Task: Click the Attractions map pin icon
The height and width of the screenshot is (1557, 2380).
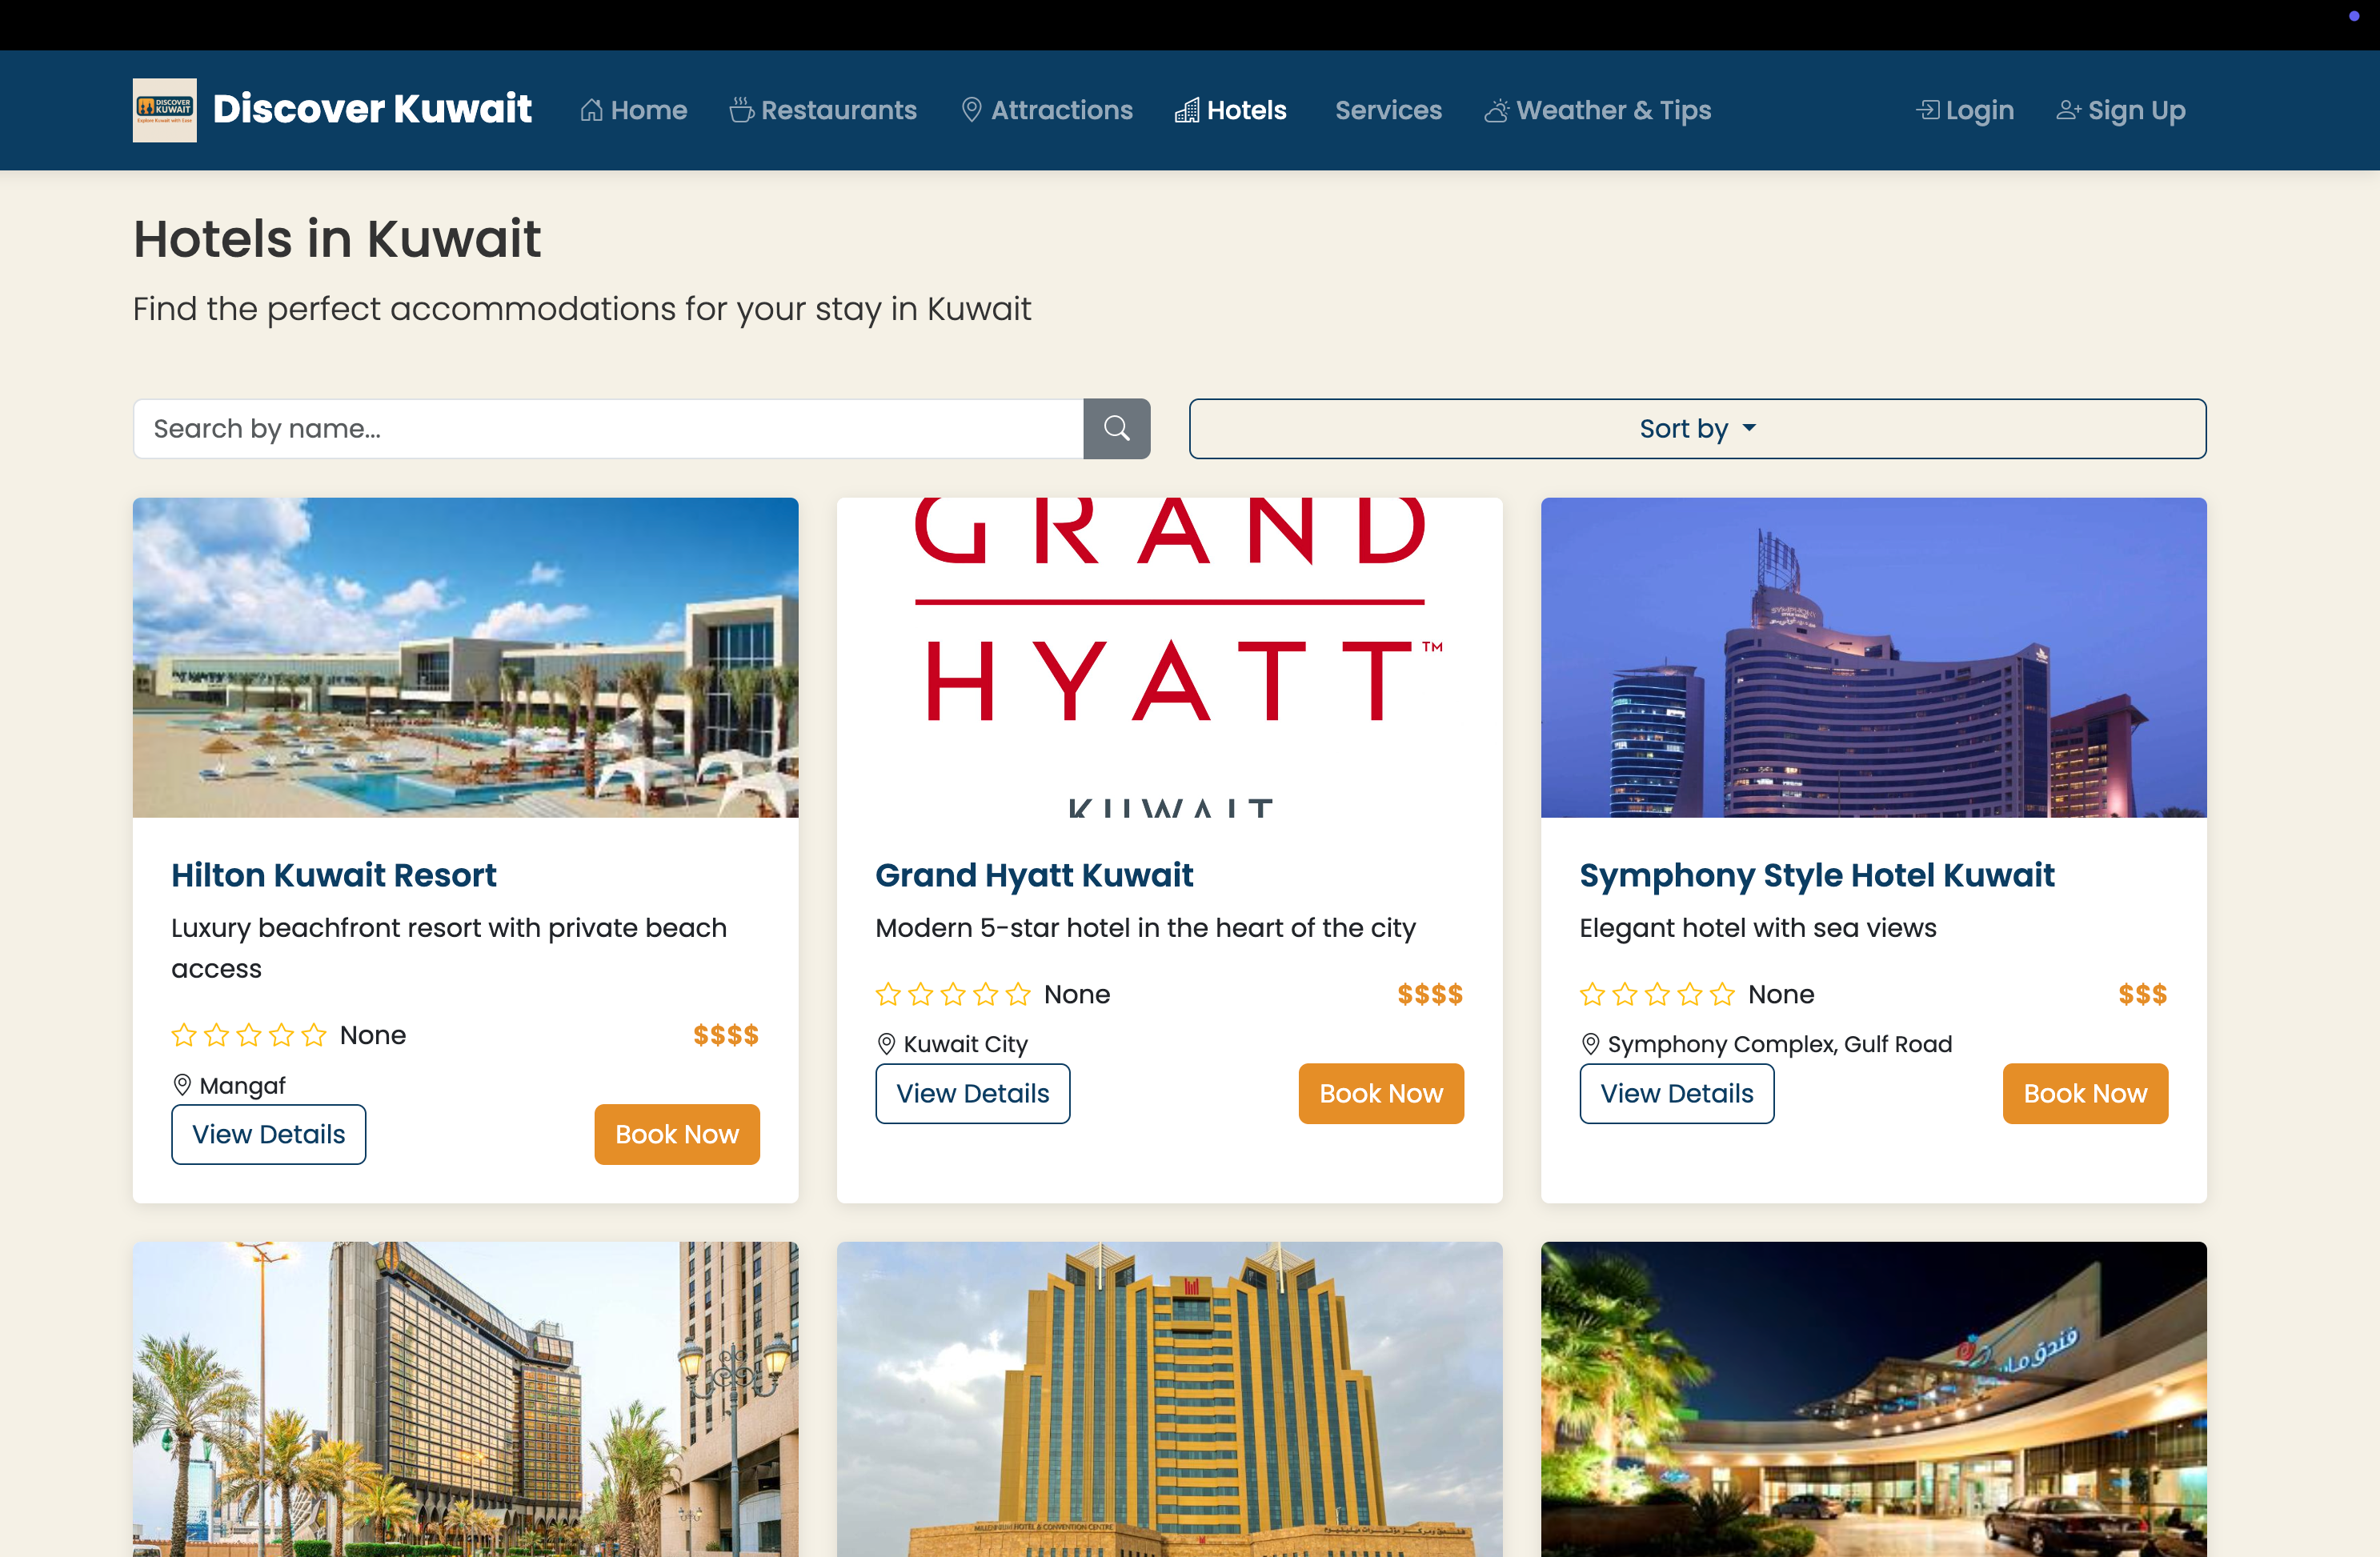Action: (971, 110)
